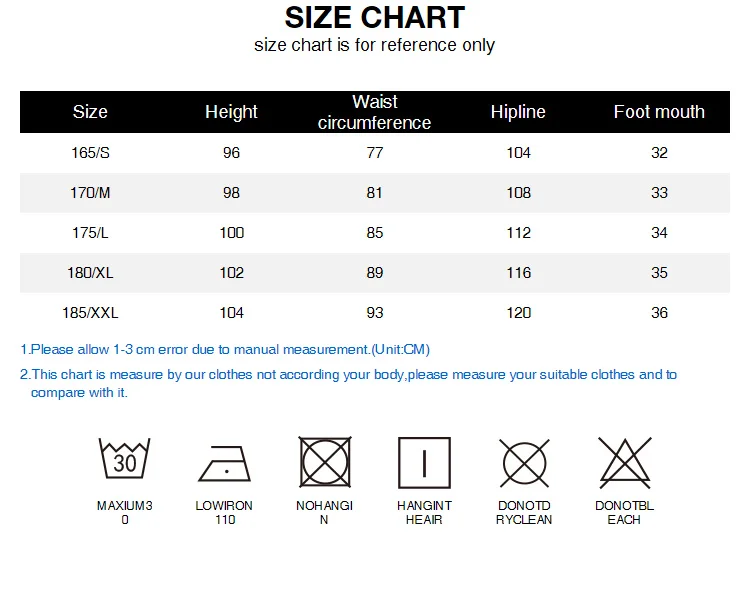The width and height of the screenshot is (750, 608).
Task: Select the 175/L size cell
Action: (90, 233)
